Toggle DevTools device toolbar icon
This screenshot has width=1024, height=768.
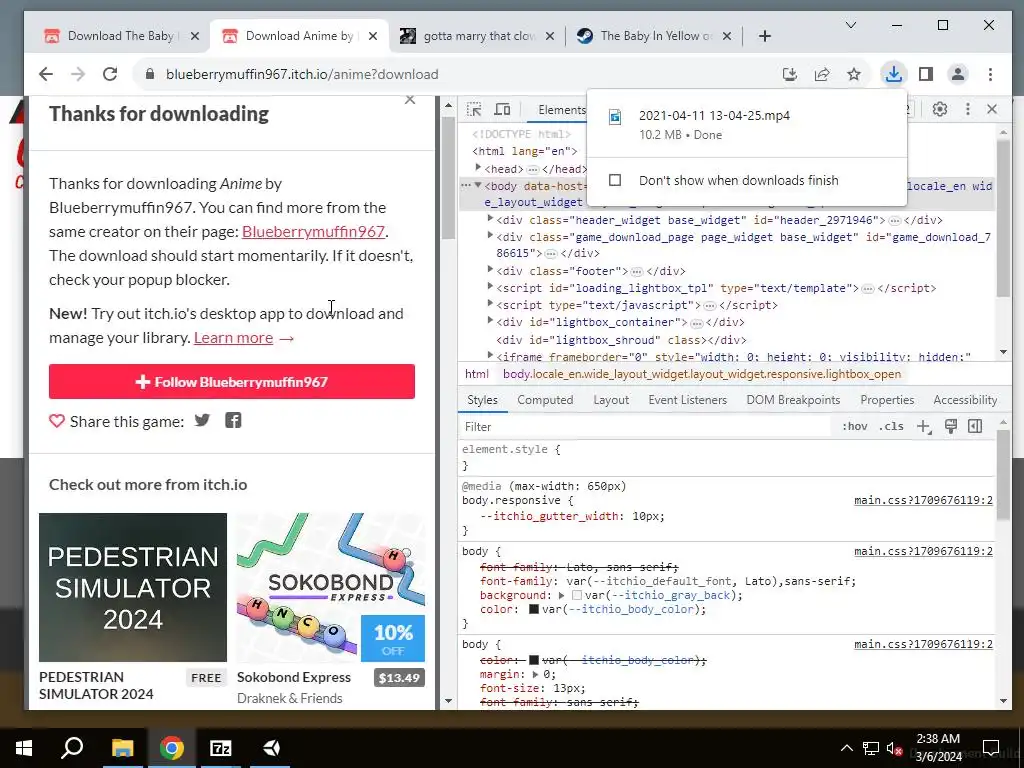click(x=502, y=110)
